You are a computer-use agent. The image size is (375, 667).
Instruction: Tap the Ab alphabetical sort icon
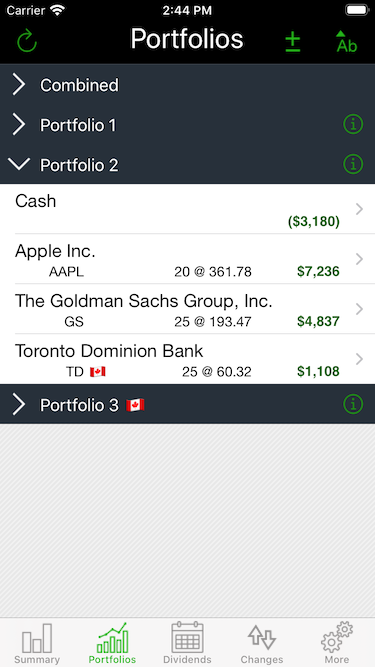(x=347, y=42)
